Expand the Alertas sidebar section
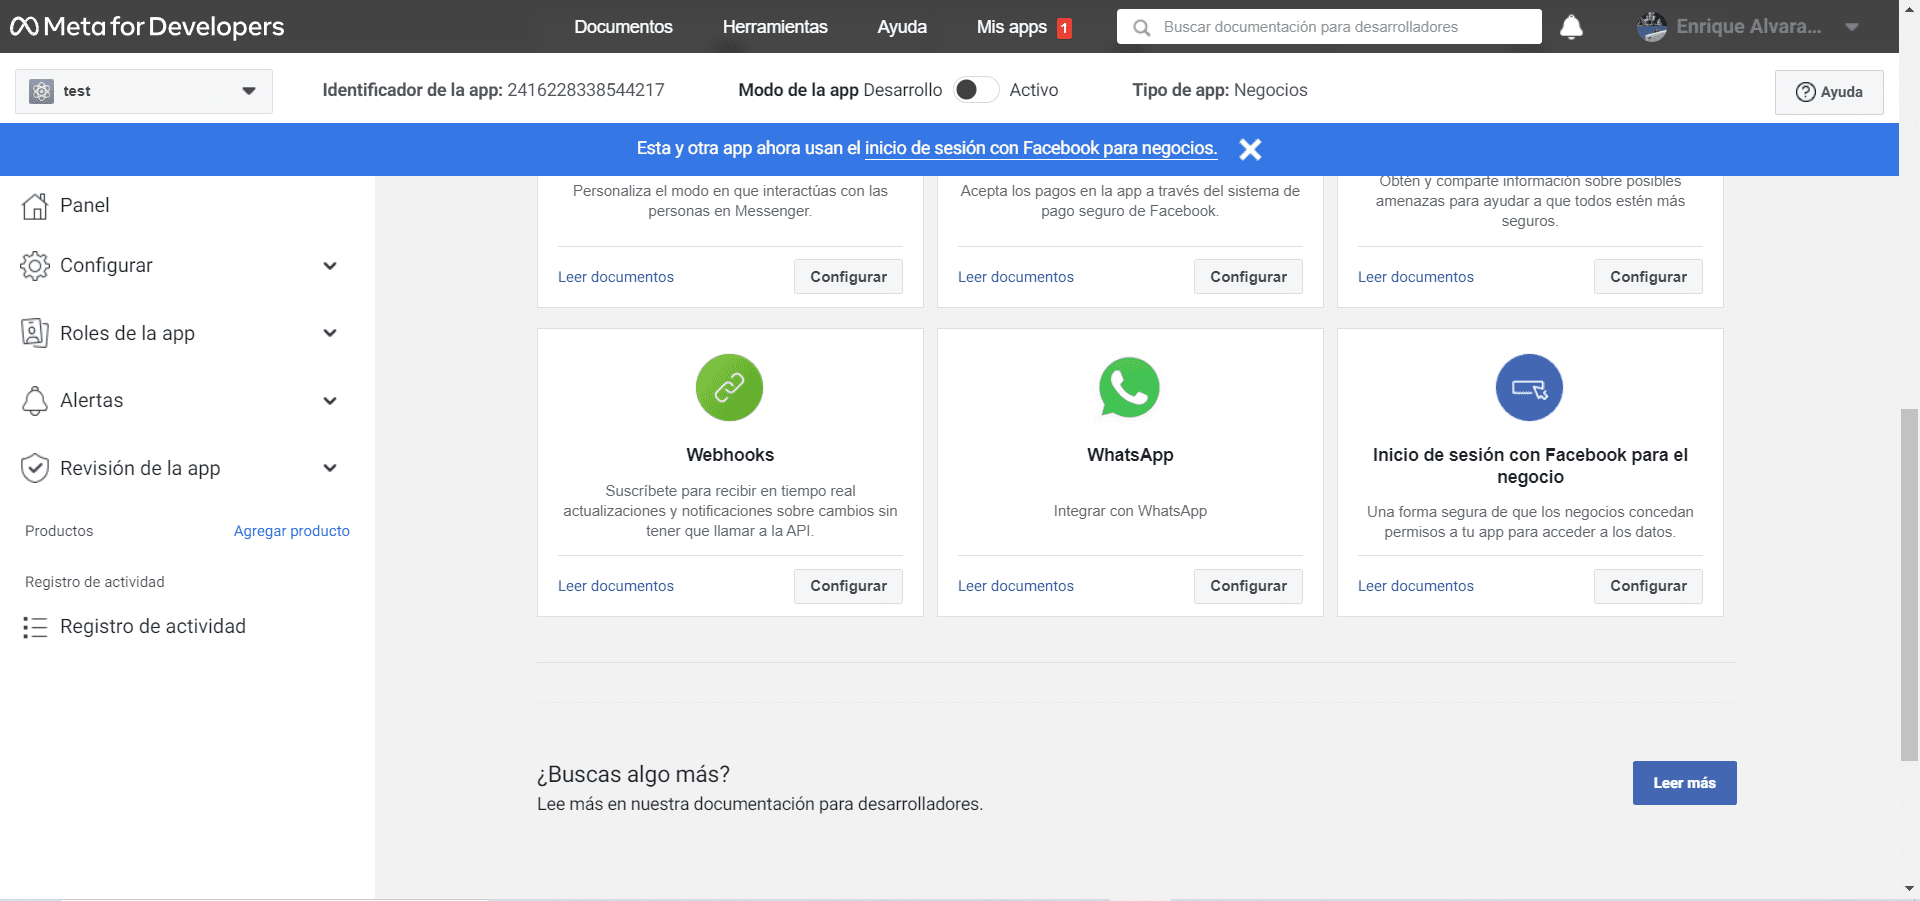This screenshot has height=901, width=1920. (x=330, y=401)
